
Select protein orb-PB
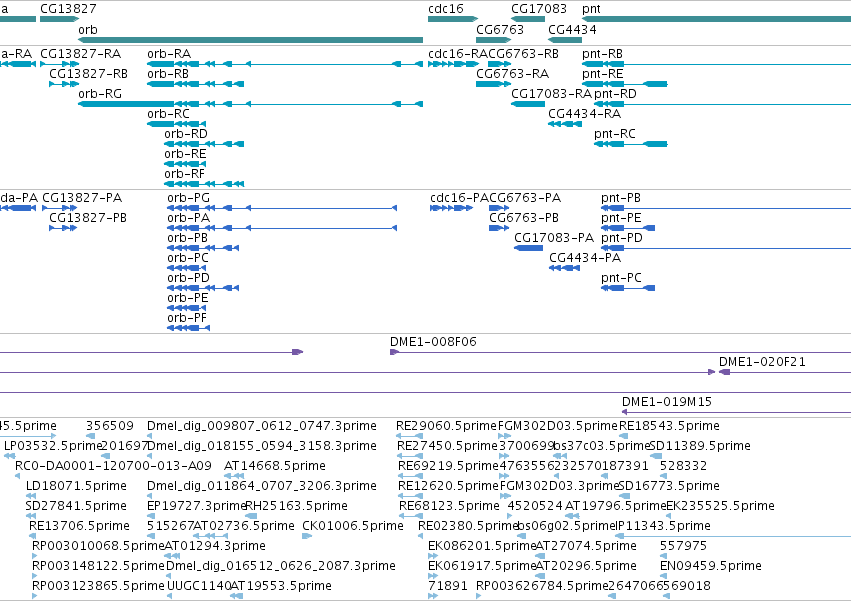point(187,238)
